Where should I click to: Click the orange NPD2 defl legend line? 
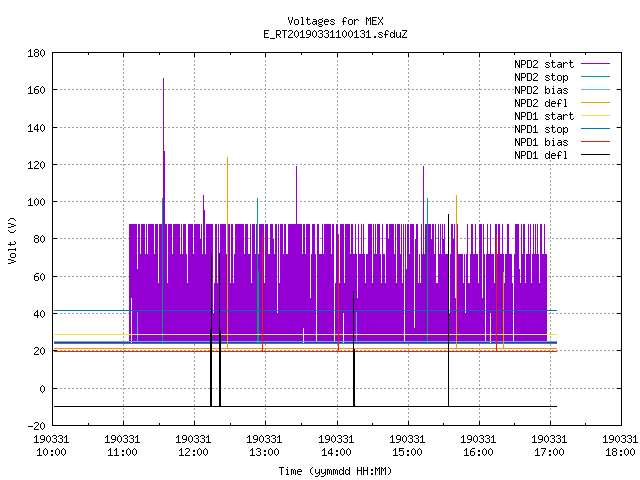click(x=595, y=103)
